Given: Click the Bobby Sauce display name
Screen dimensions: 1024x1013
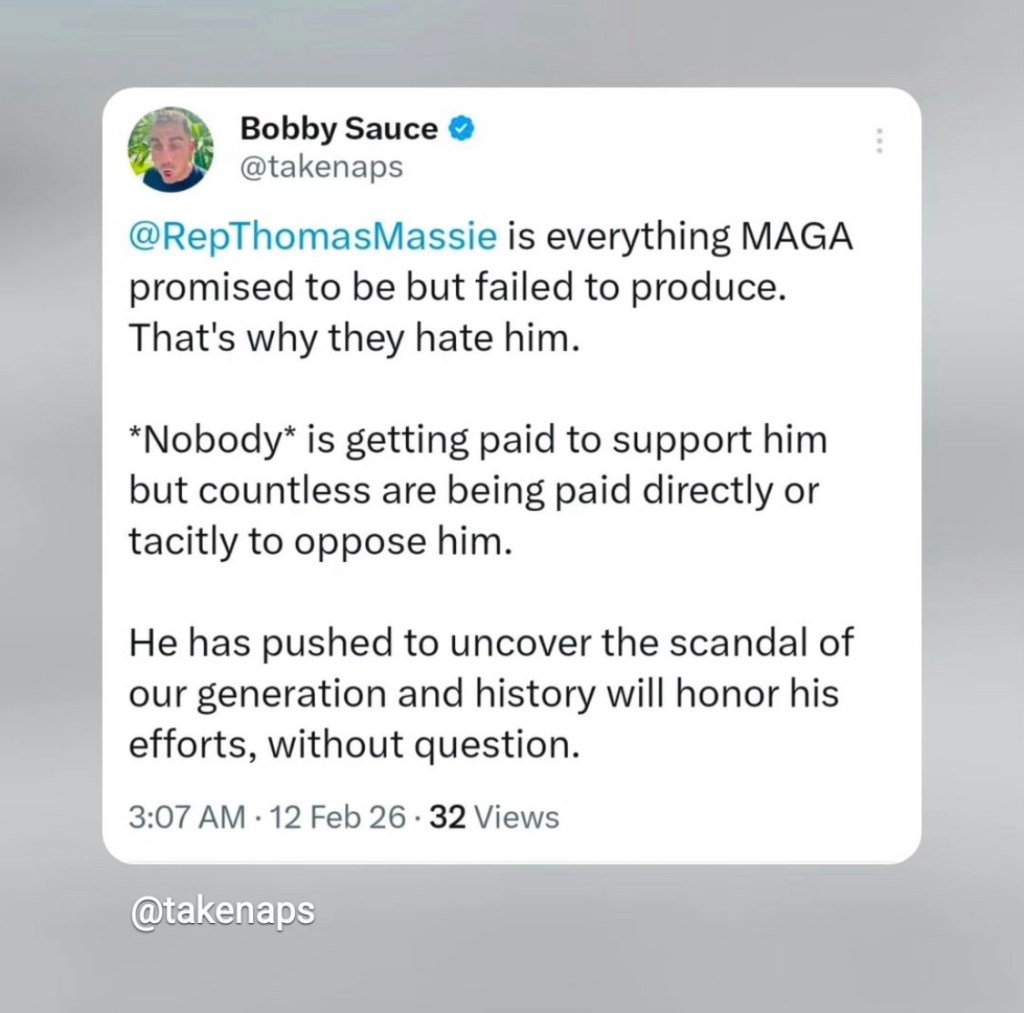Looking at the screenshot, I should (338, 129).
